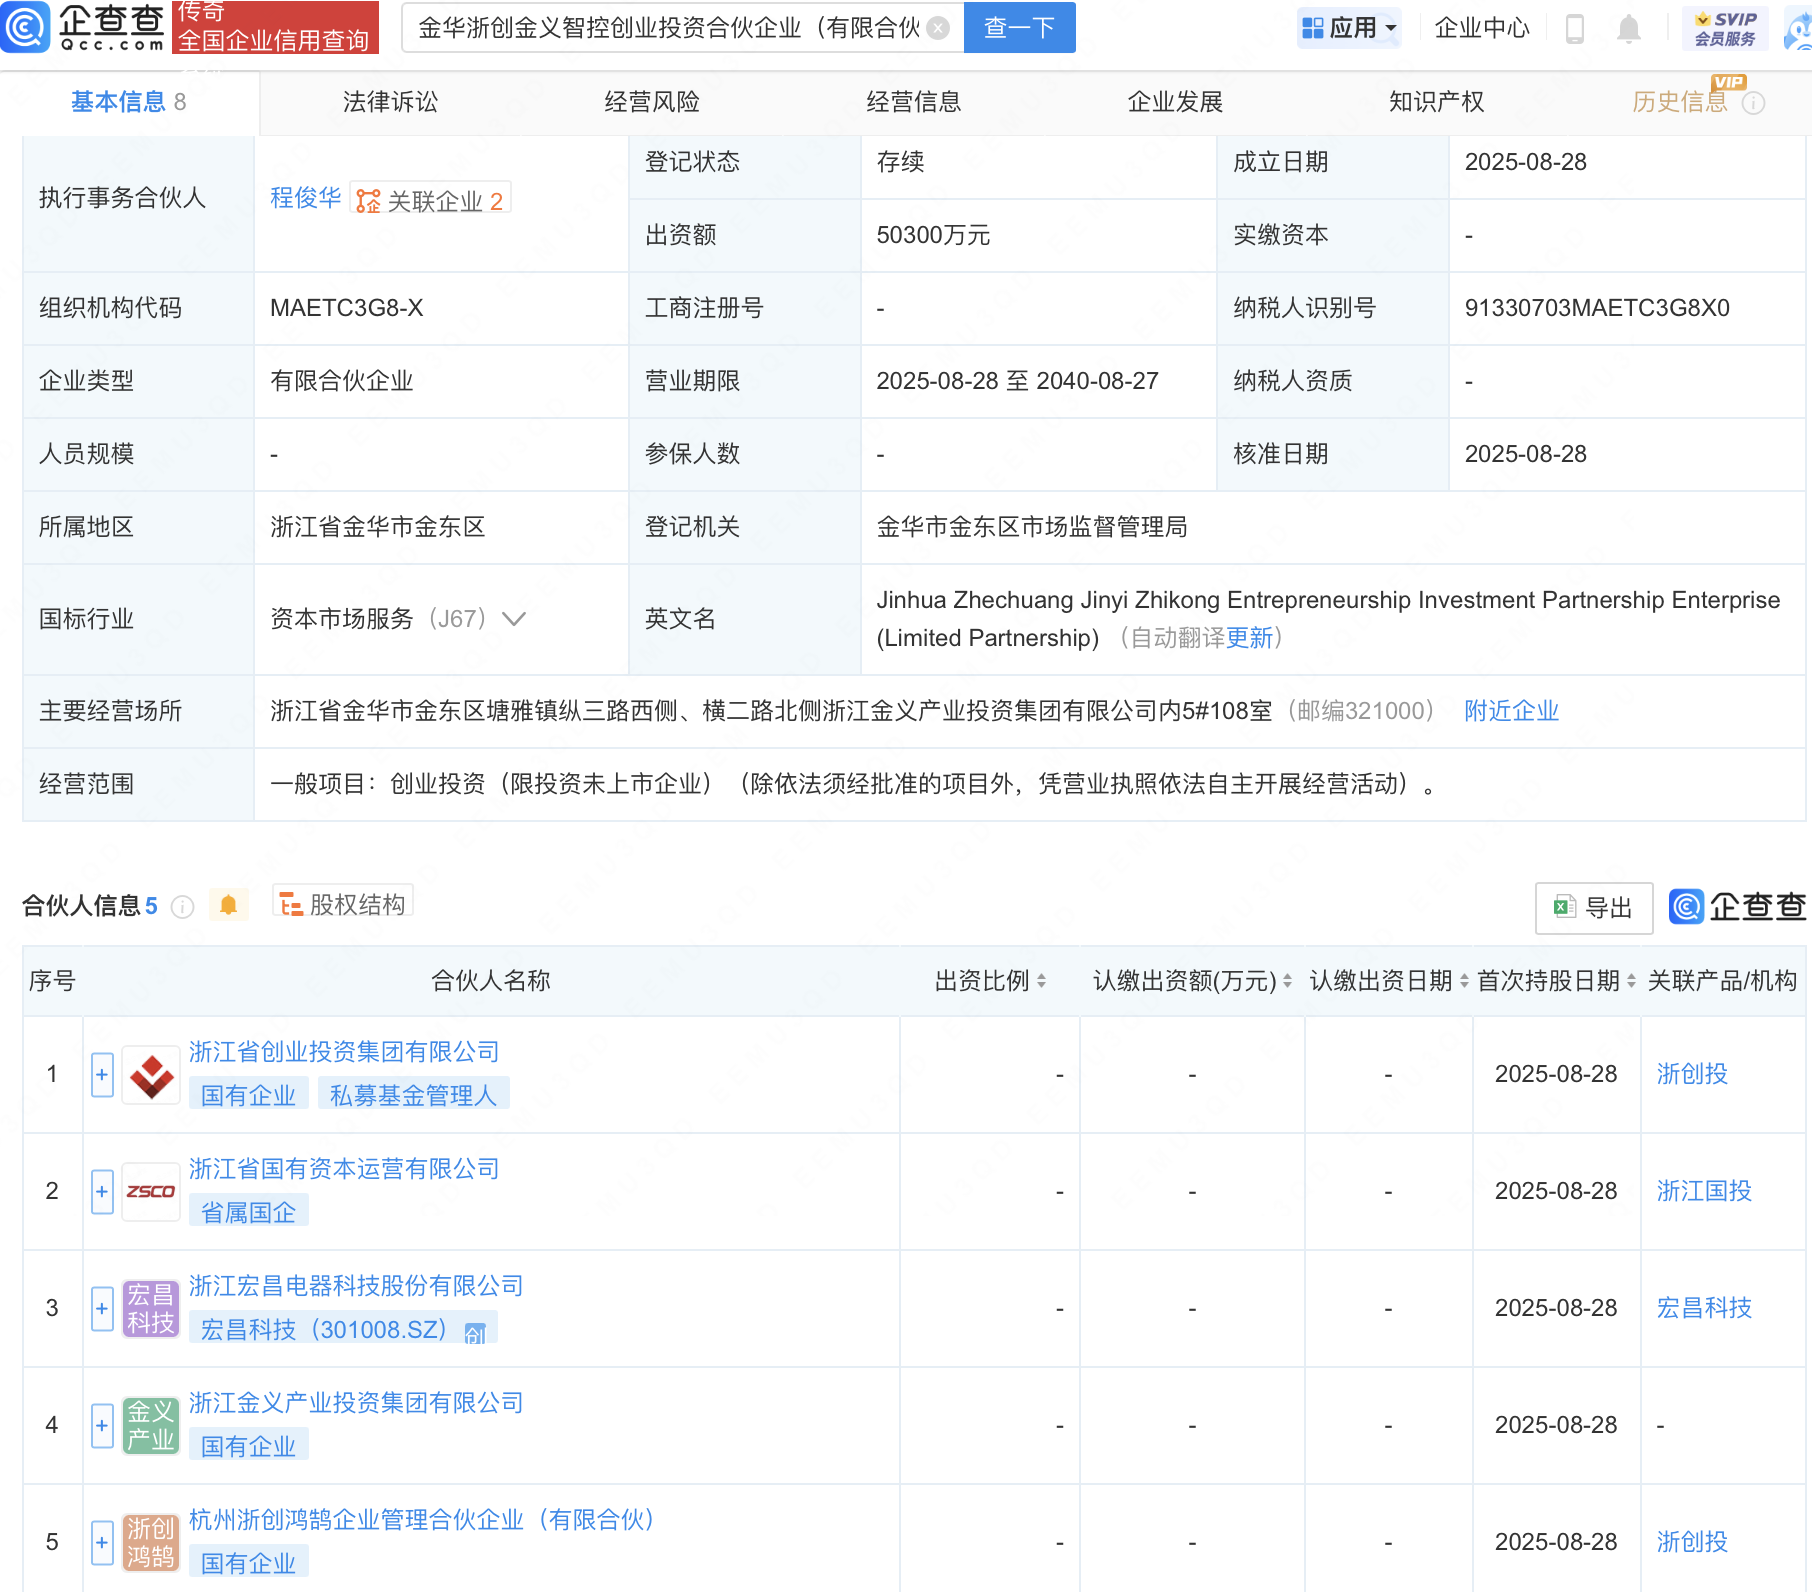The width and height of the screenshot is (1812, 1592).
Task: Click the 浙创鸿鹄 logo
Action: click(x=151, y=1543)
